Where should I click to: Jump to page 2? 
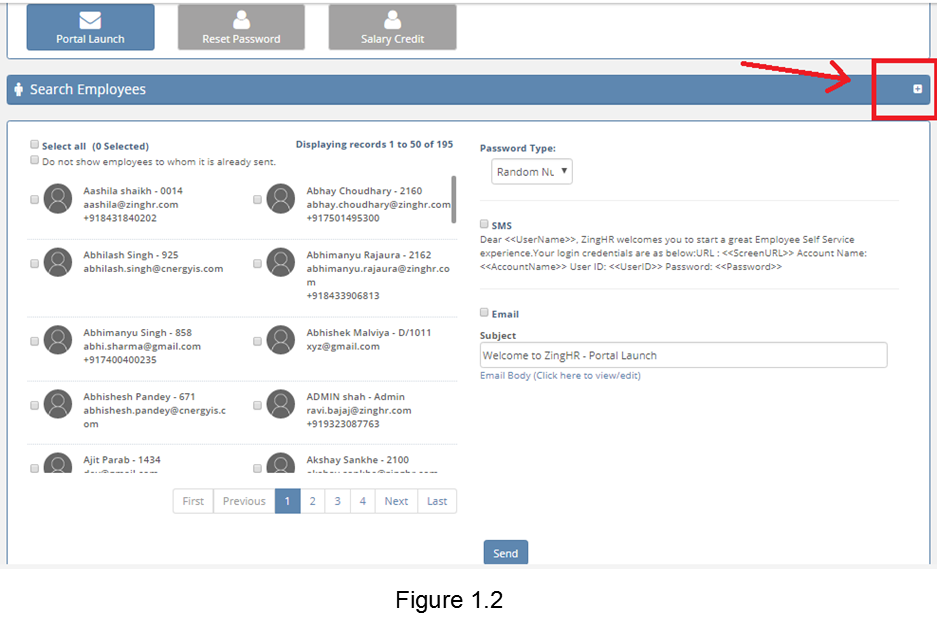pos(313,501)
